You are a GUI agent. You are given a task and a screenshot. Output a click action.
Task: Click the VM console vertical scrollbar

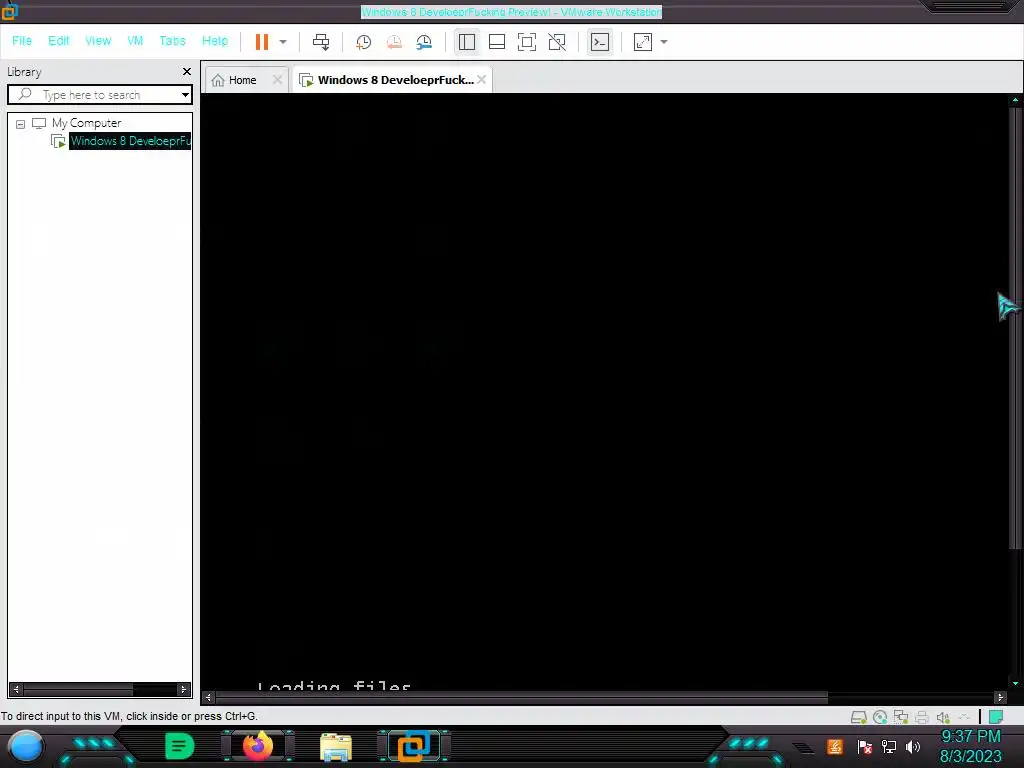1014,327
